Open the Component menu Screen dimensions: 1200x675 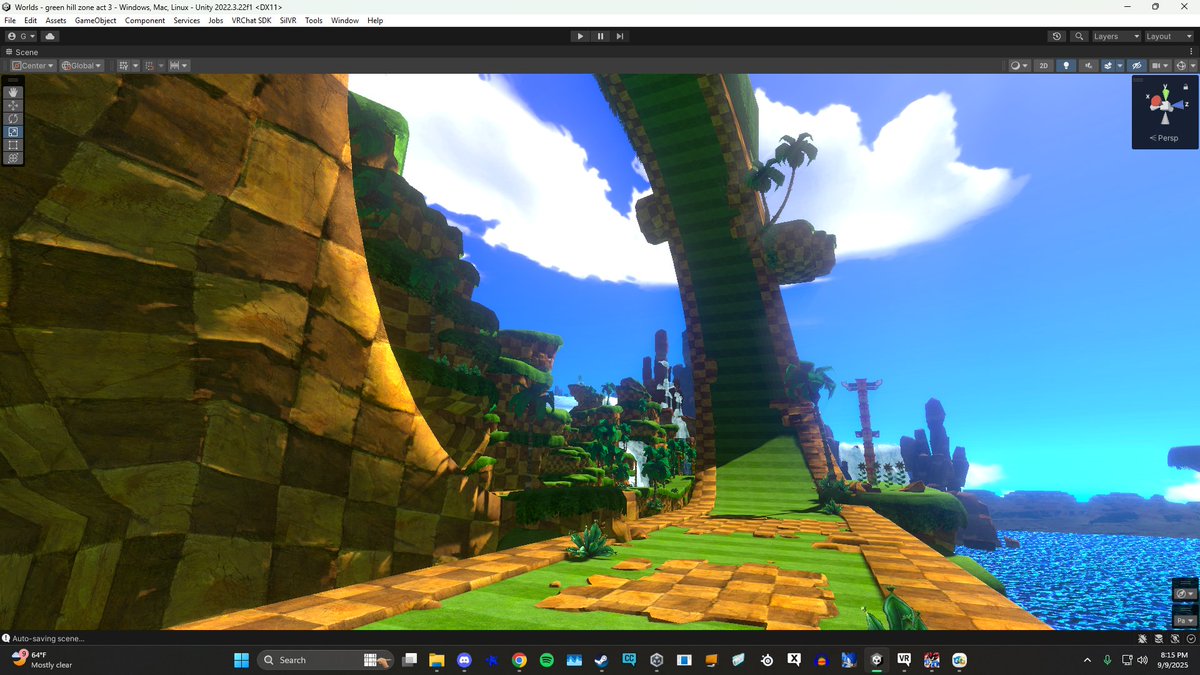click(x=145, y=20)
